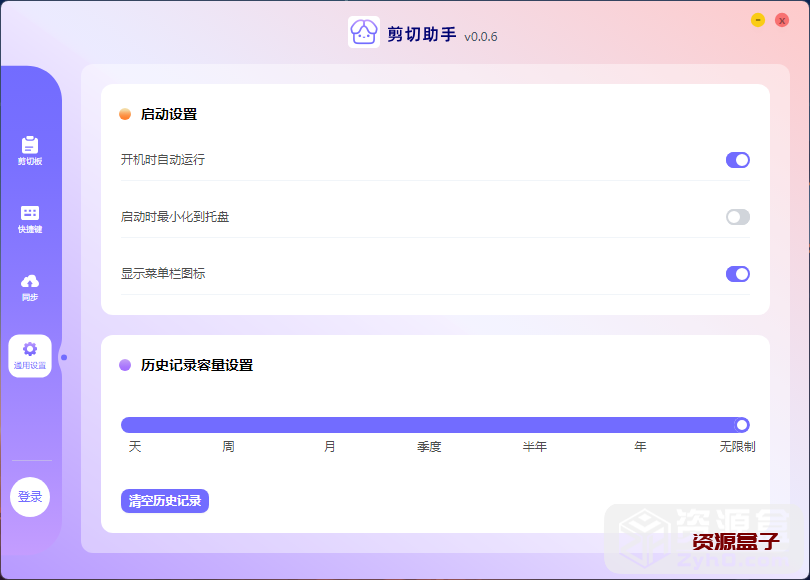Select the 无限制 capacity label

737,446
